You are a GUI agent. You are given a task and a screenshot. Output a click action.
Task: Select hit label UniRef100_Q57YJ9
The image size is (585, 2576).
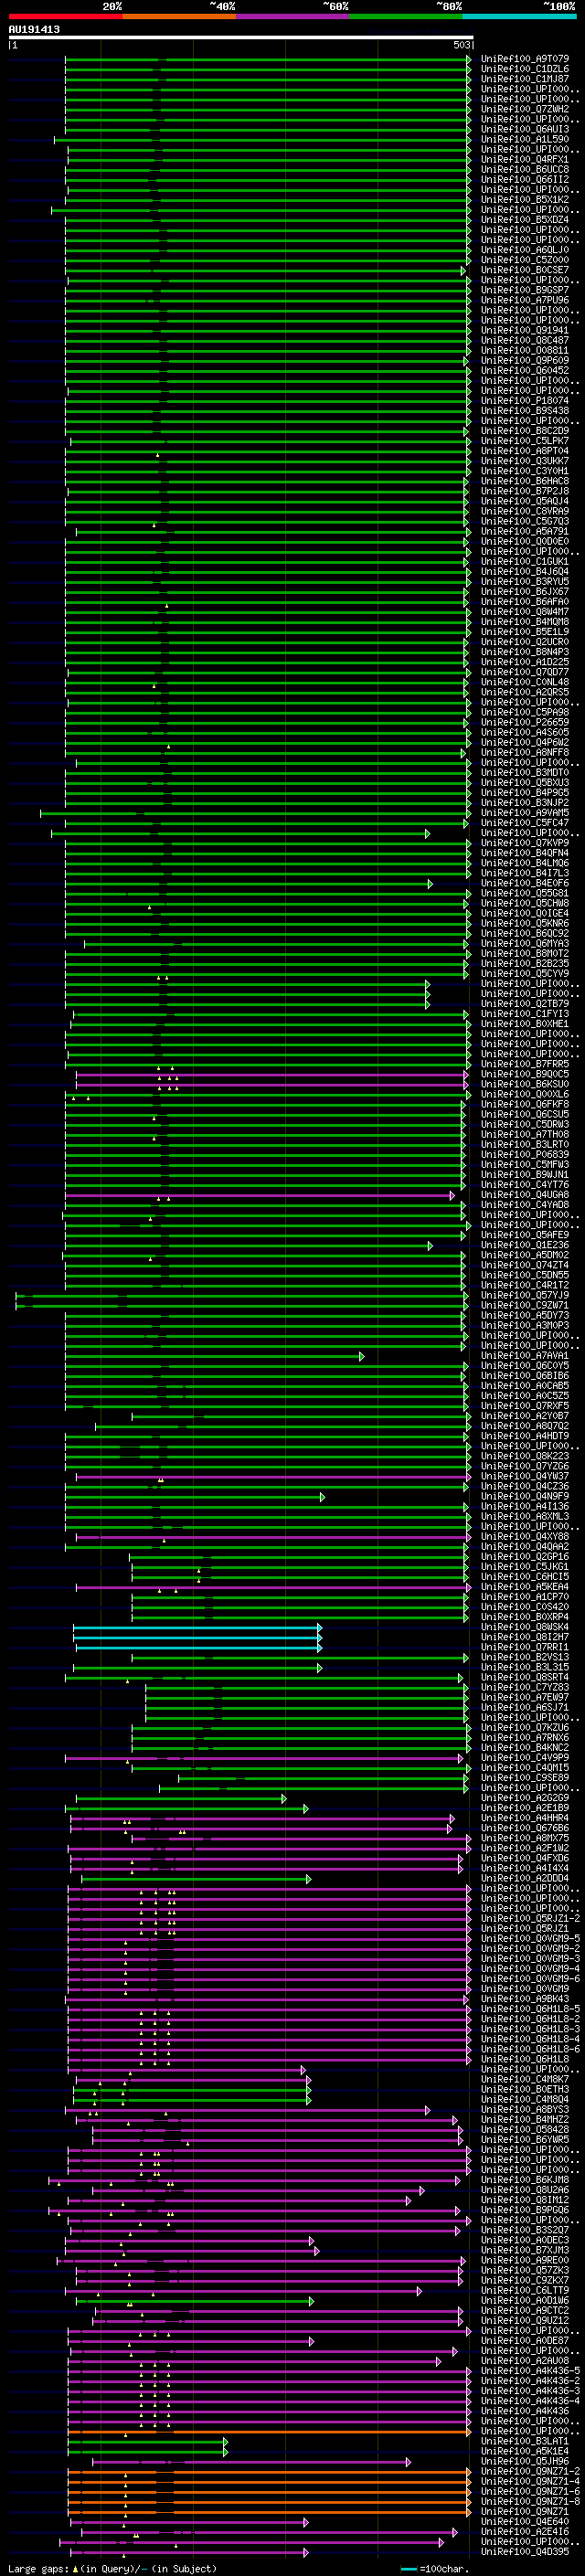[x=525, y=1295]
